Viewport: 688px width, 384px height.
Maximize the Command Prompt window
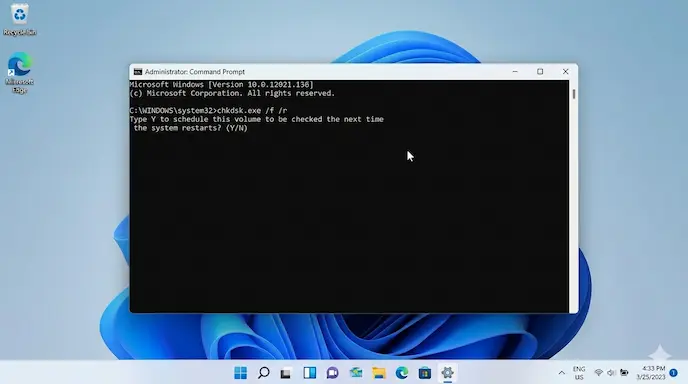540,72
